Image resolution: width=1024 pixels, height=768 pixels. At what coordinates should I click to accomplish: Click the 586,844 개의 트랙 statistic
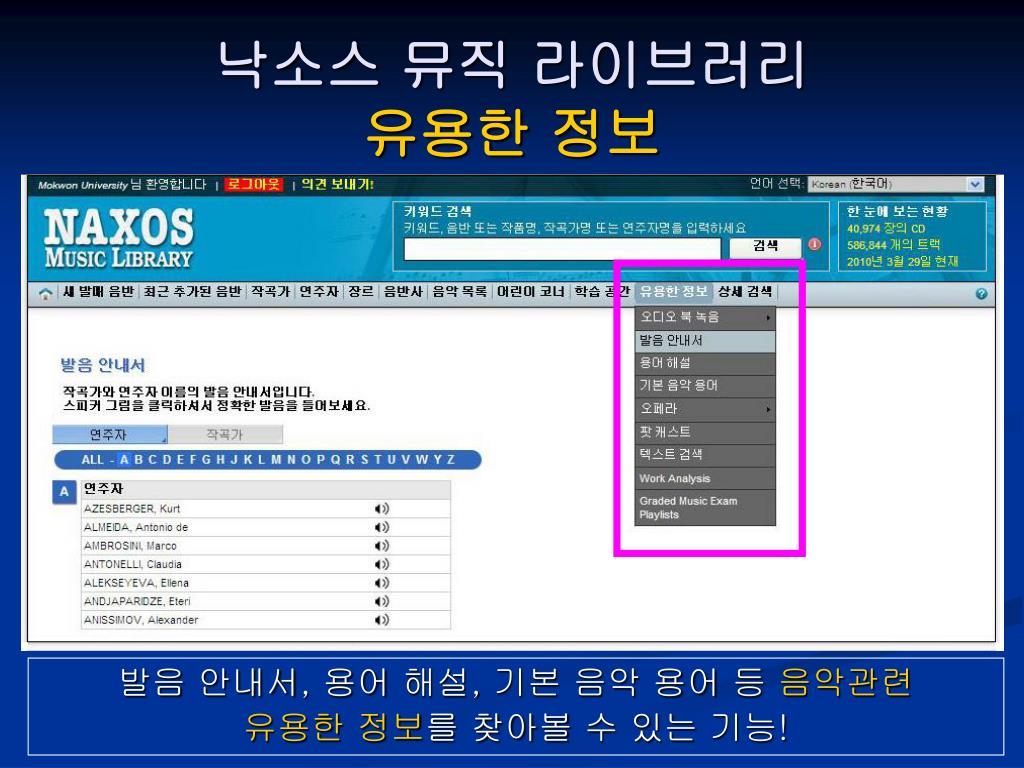click(x=893, y=245)
